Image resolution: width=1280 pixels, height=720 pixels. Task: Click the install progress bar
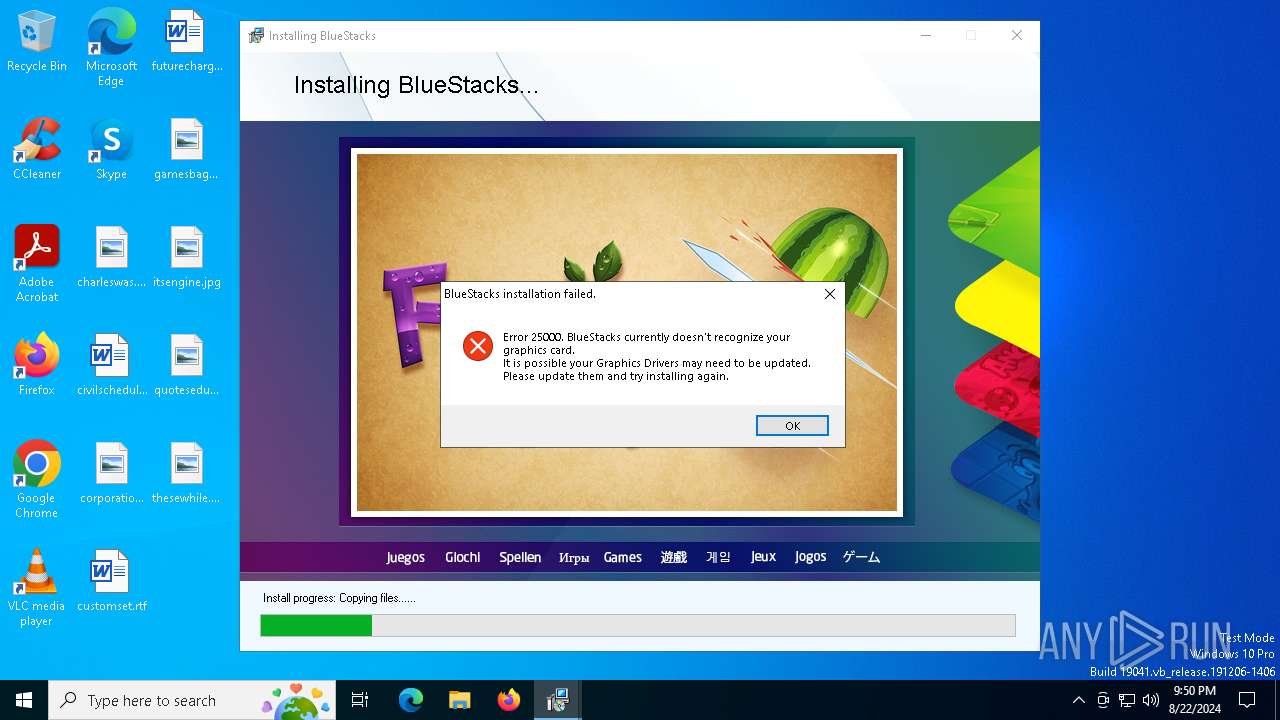pos(638,625)
